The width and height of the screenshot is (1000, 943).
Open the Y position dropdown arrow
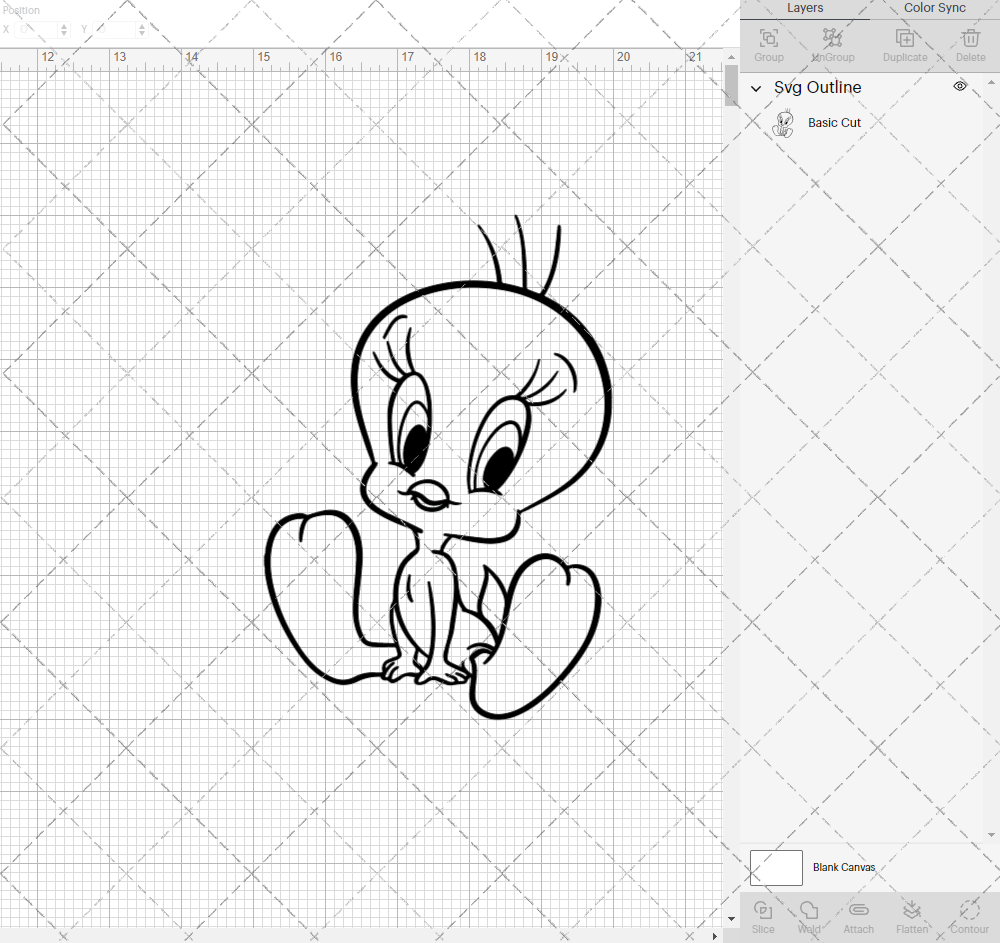[141, 33]
